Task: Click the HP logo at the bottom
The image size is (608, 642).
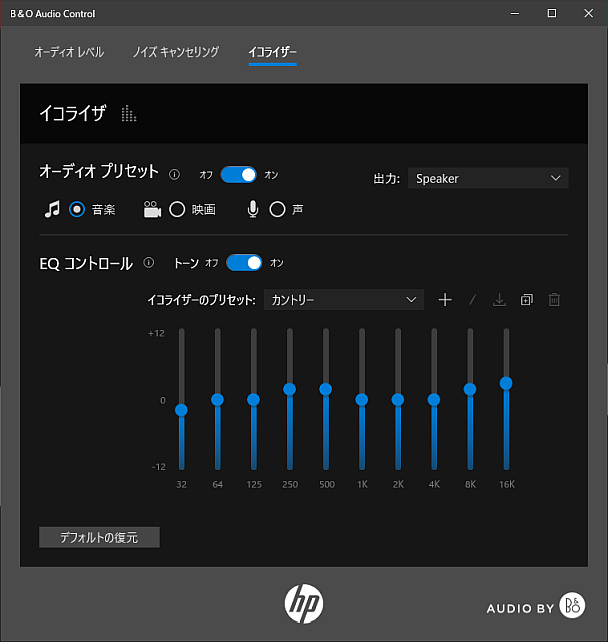Action: tap(304, 604)
